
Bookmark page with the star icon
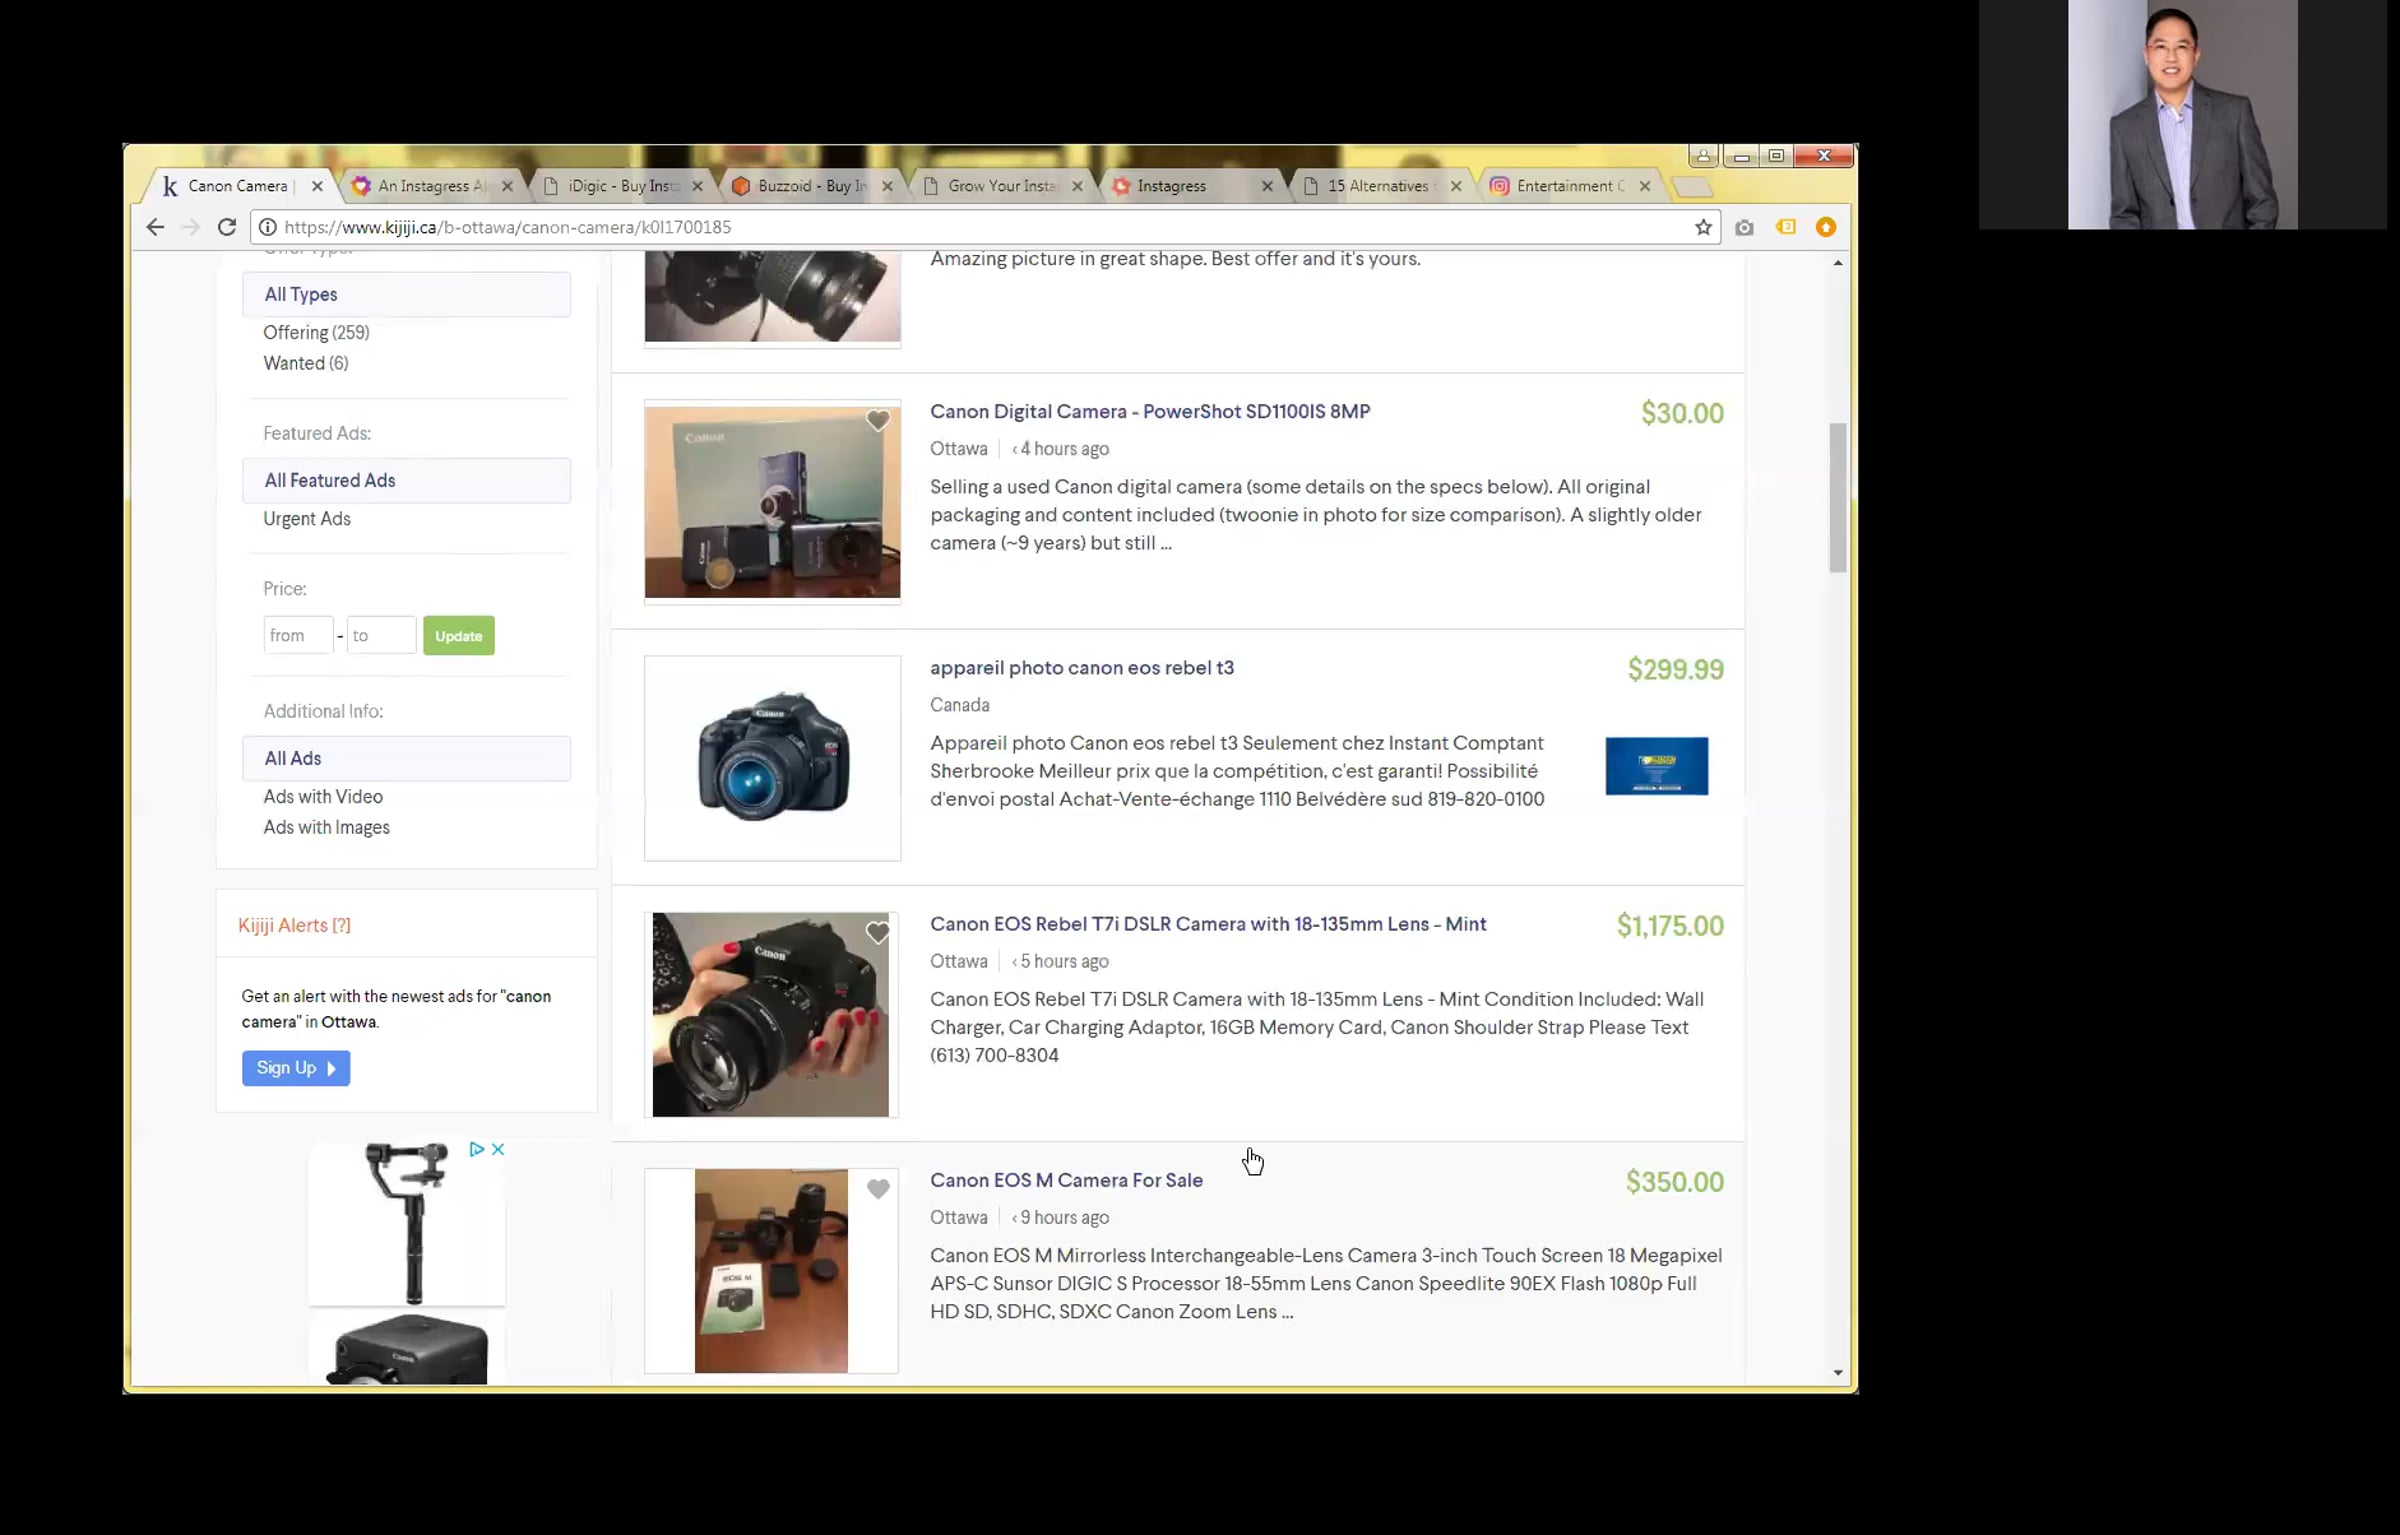pyautogui.click(x=1703, y=227)
